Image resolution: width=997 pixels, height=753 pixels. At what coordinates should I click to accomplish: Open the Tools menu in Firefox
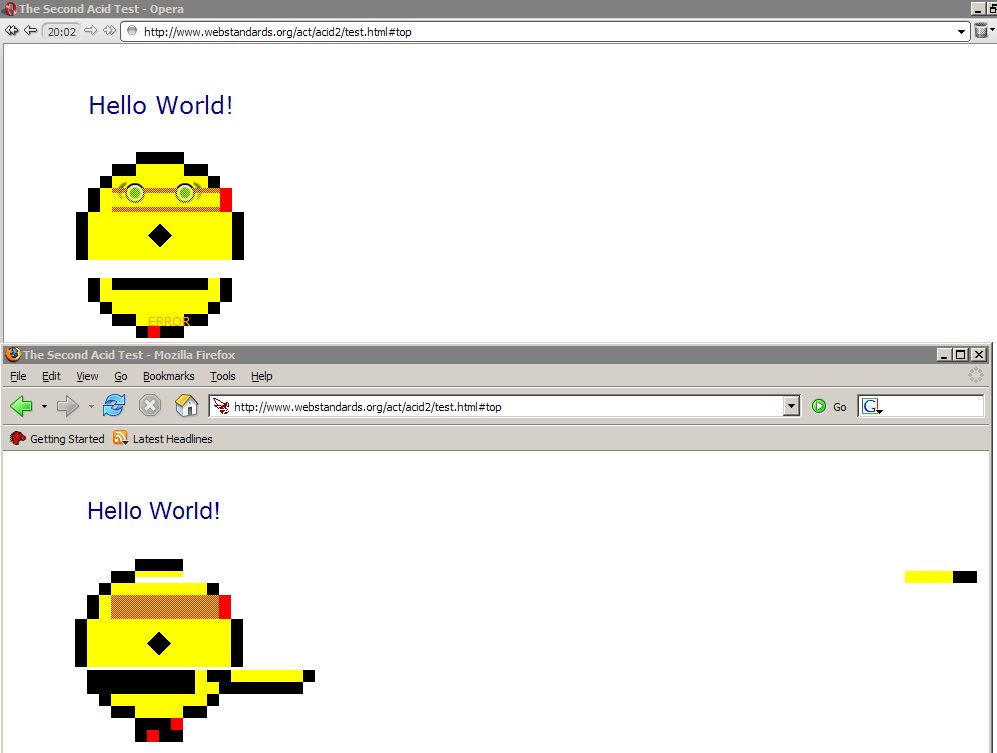click(x=223, y=376)
